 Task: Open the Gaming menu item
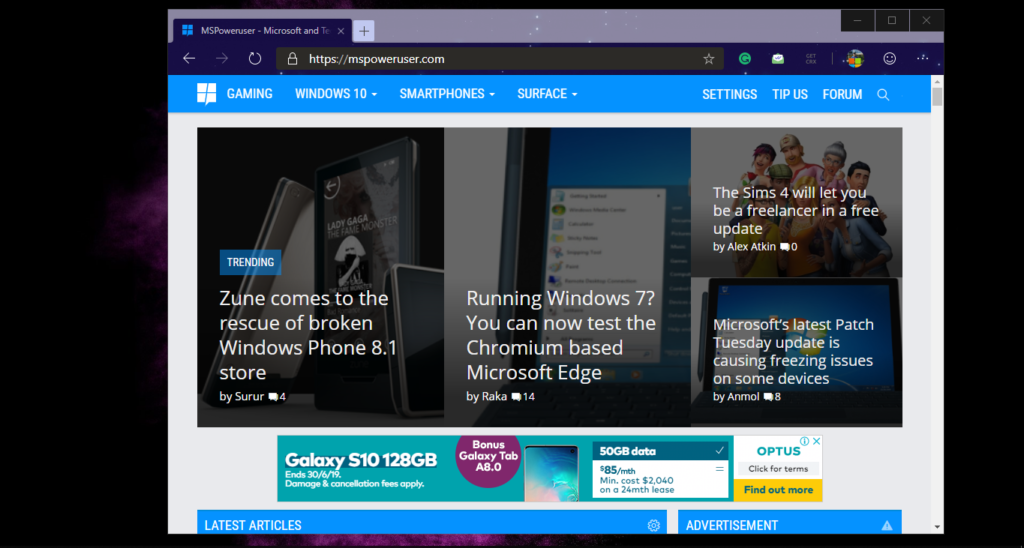point(249,94)
